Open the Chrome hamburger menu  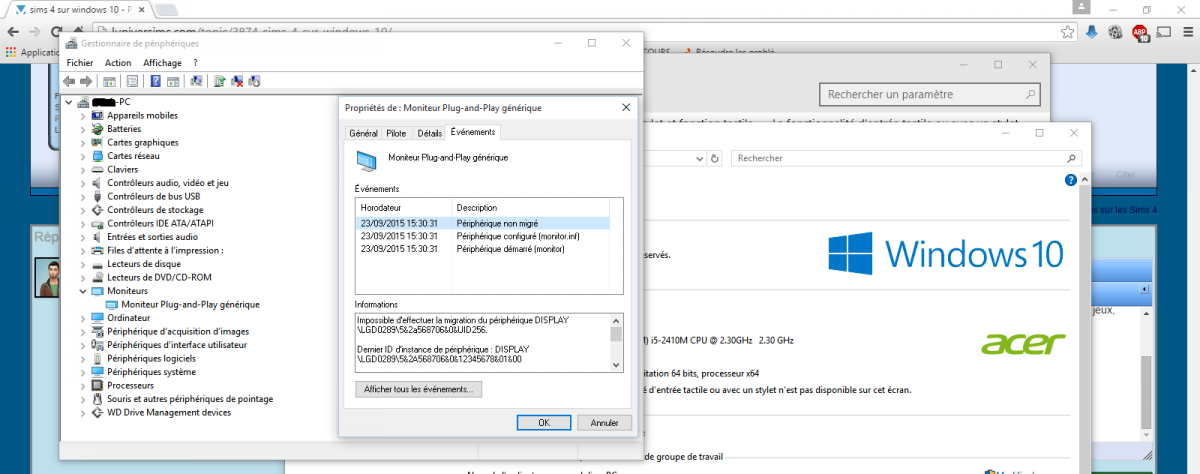point(1186,32)
